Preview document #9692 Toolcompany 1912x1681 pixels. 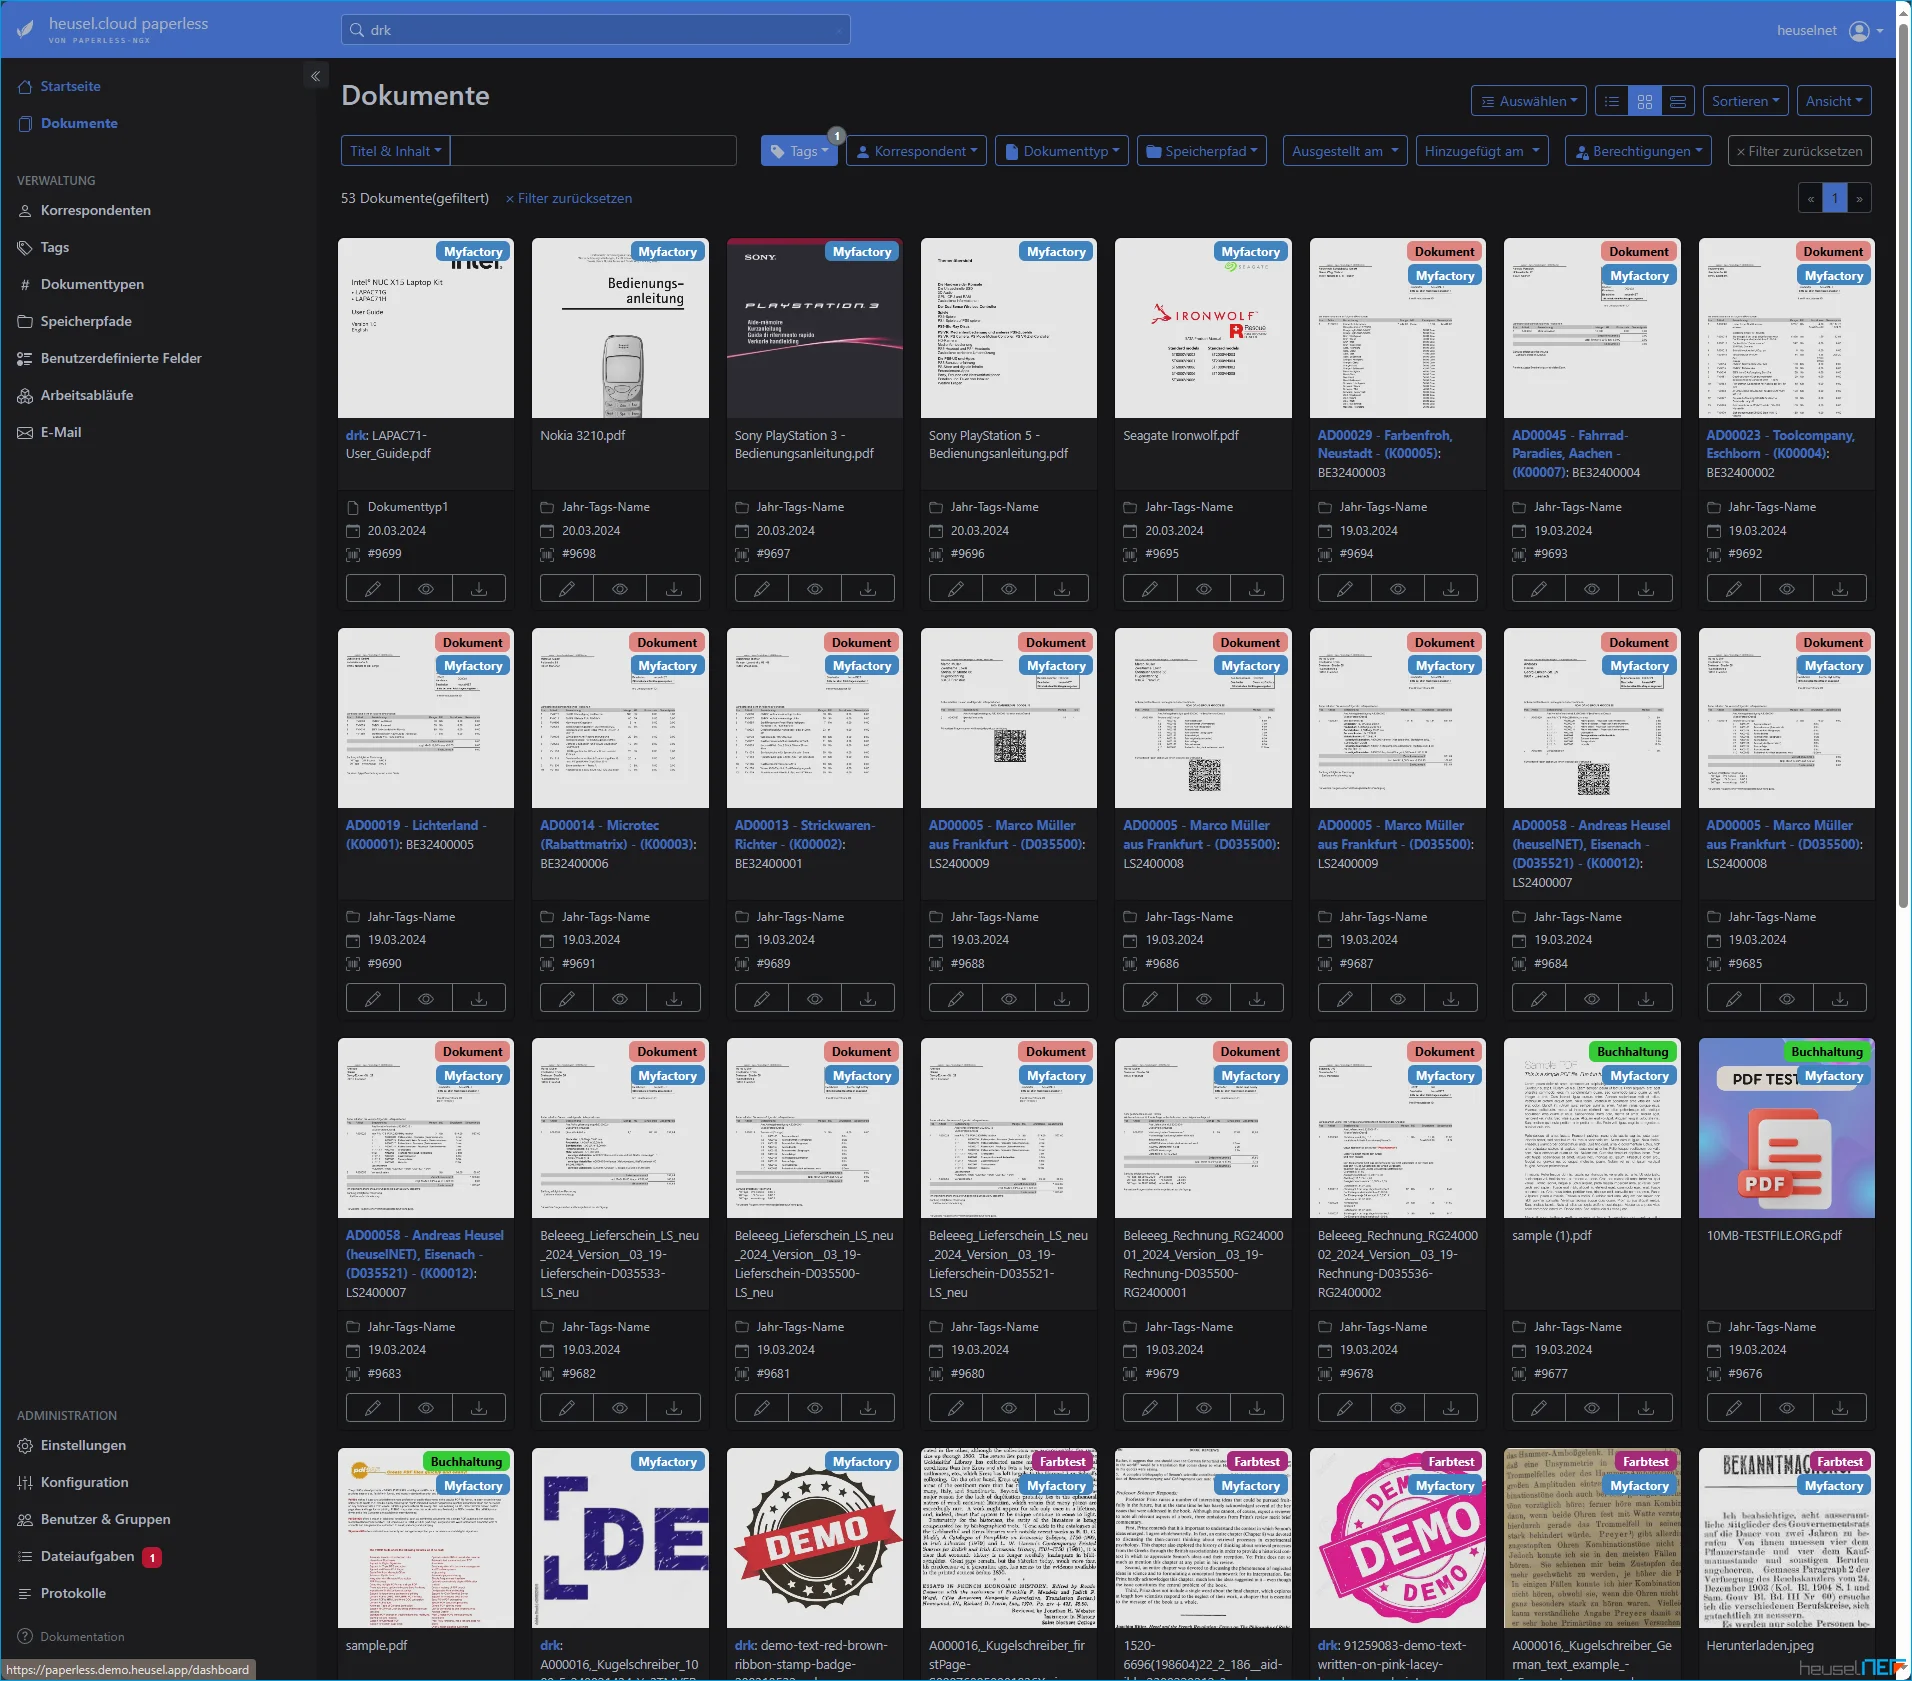(1787, 589)
